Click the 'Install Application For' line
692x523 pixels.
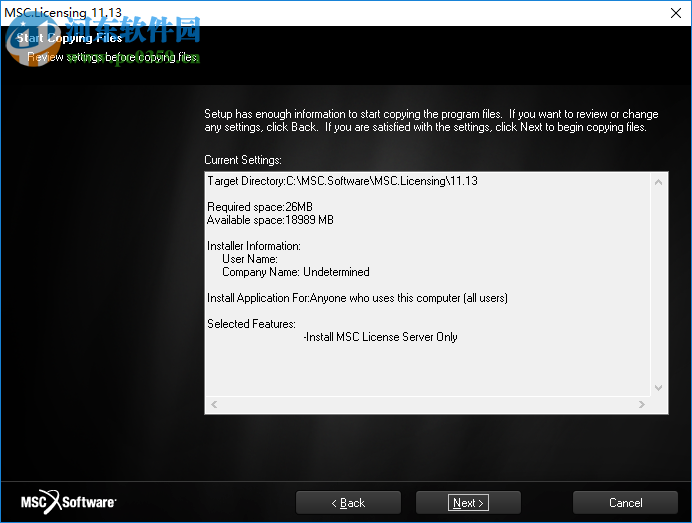(357, 298)
